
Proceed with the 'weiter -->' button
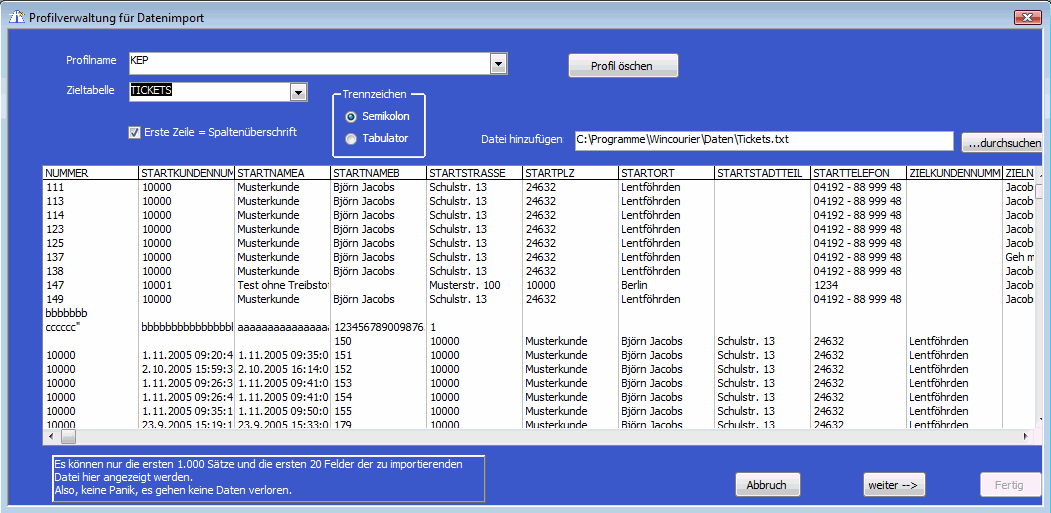coord(895,485)
